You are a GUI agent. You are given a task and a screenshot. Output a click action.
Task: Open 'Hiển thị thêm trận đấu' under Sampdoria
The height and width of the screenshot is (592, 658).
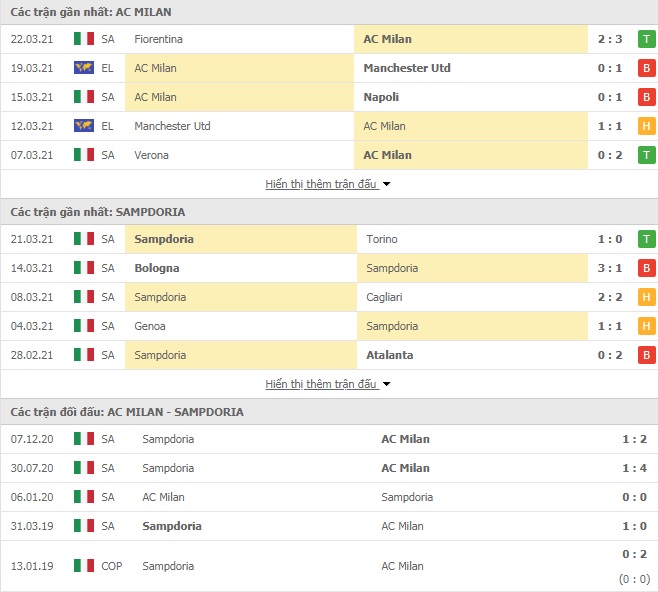pos(321,384)
